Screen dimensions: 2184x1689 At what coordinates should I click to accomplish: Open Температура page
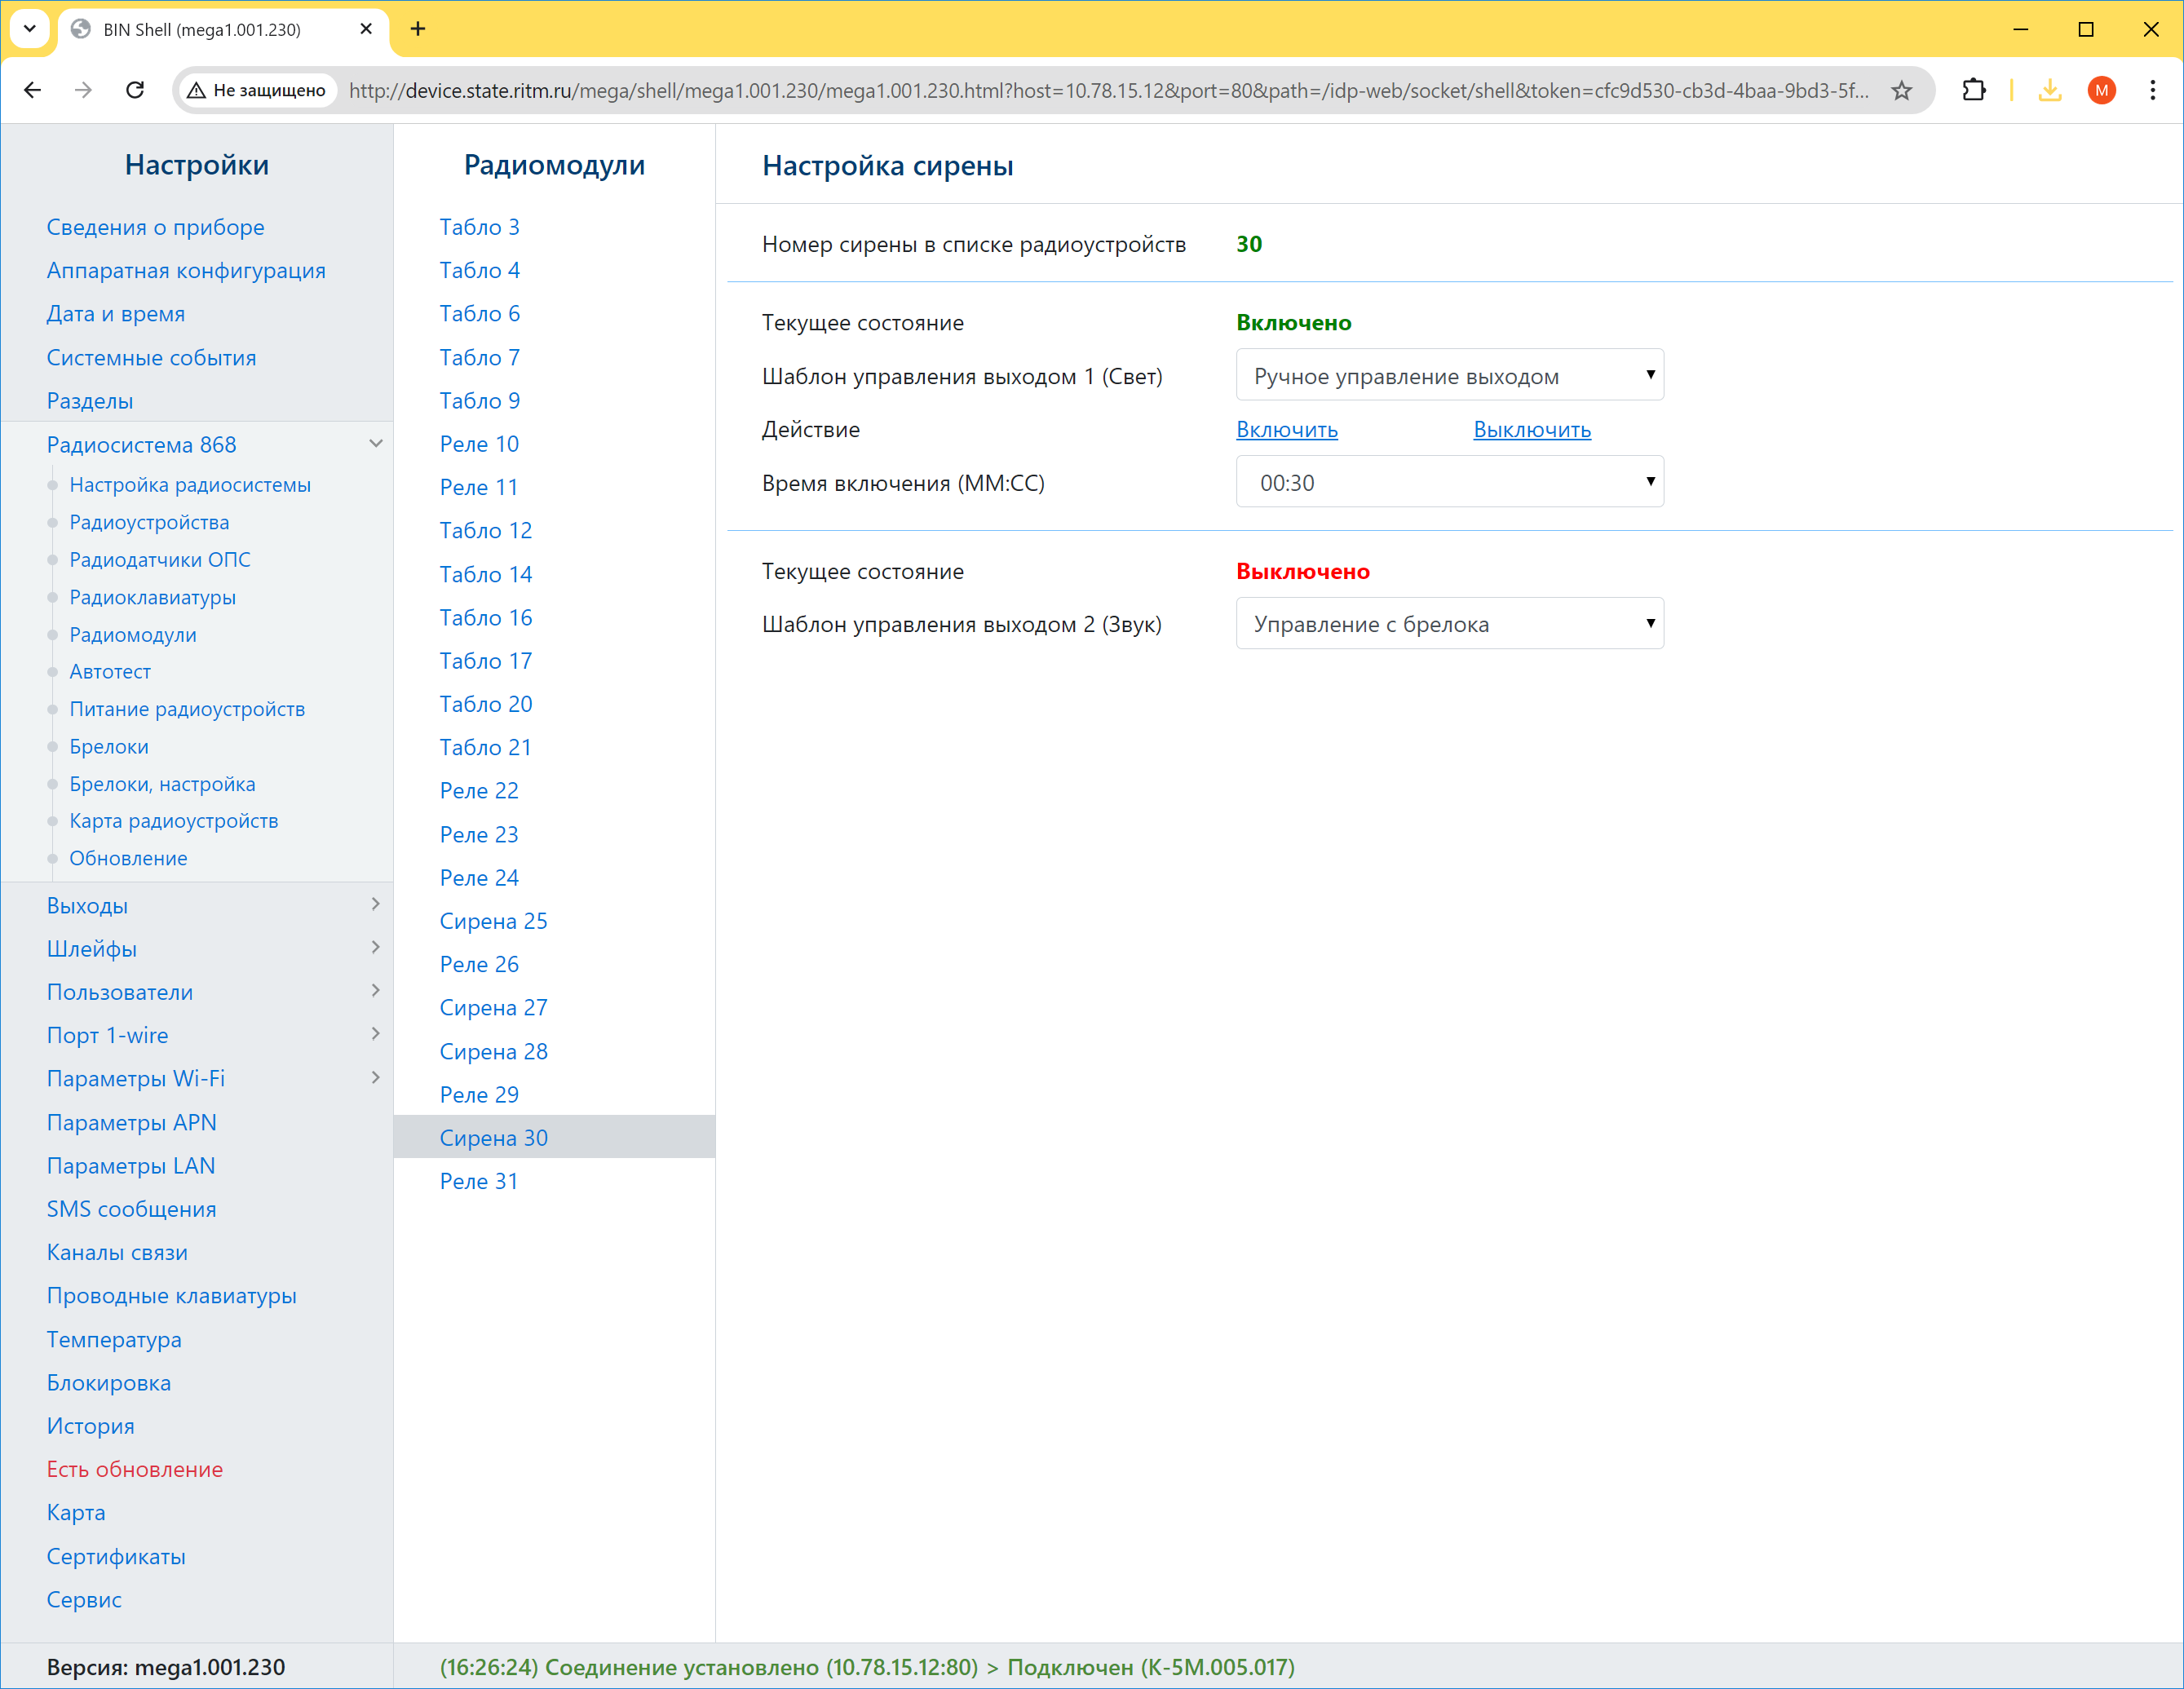[x=114, y=1339]
